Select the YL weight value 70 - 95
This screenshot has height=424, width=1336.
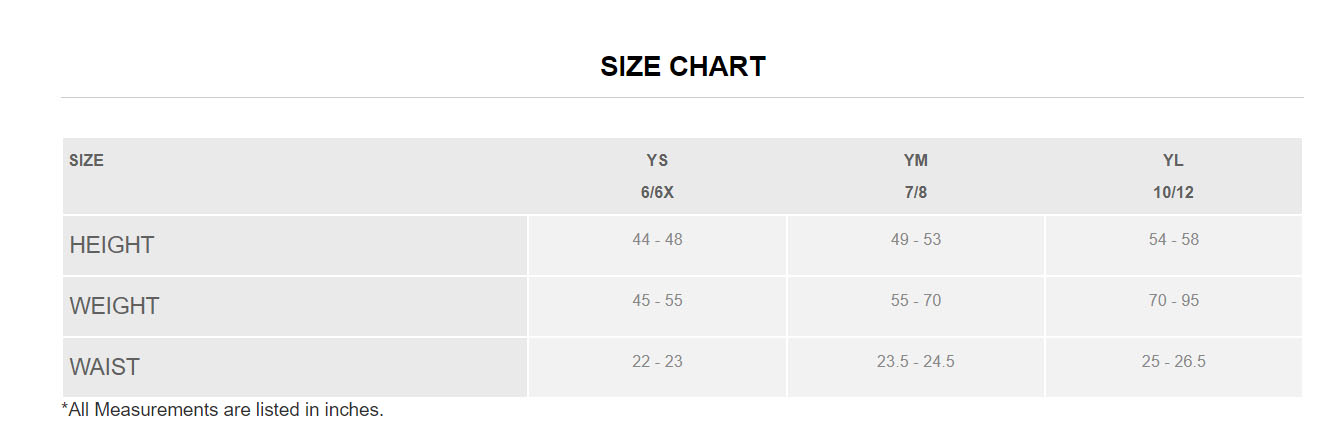pyautogui.click(x=1173, y=301)
